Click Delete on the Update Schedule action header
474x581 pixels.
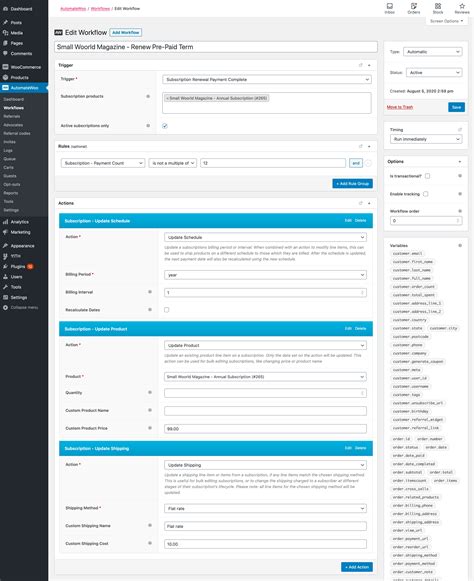360,220
